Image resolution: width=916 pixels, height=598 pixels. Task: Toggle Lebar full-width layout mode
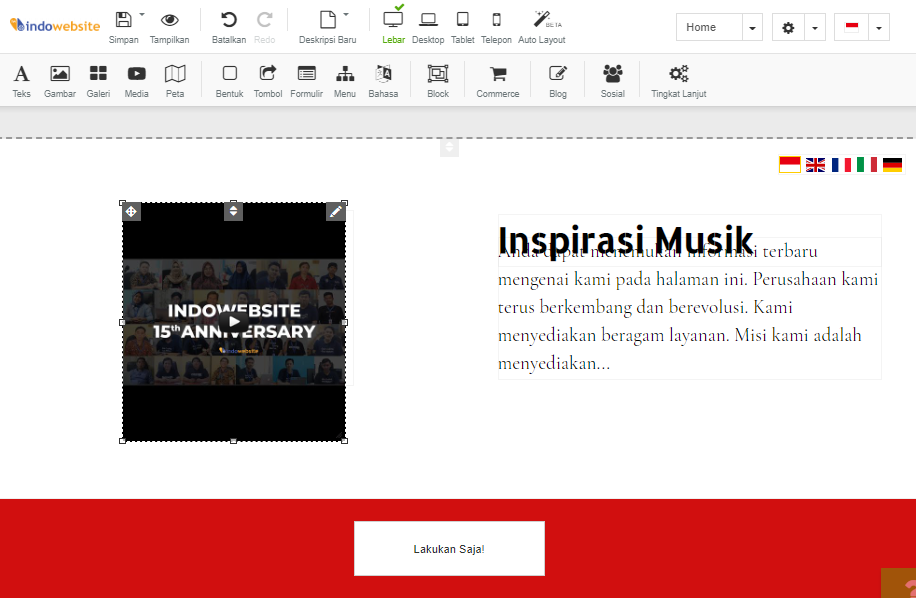tap(393, 25)
